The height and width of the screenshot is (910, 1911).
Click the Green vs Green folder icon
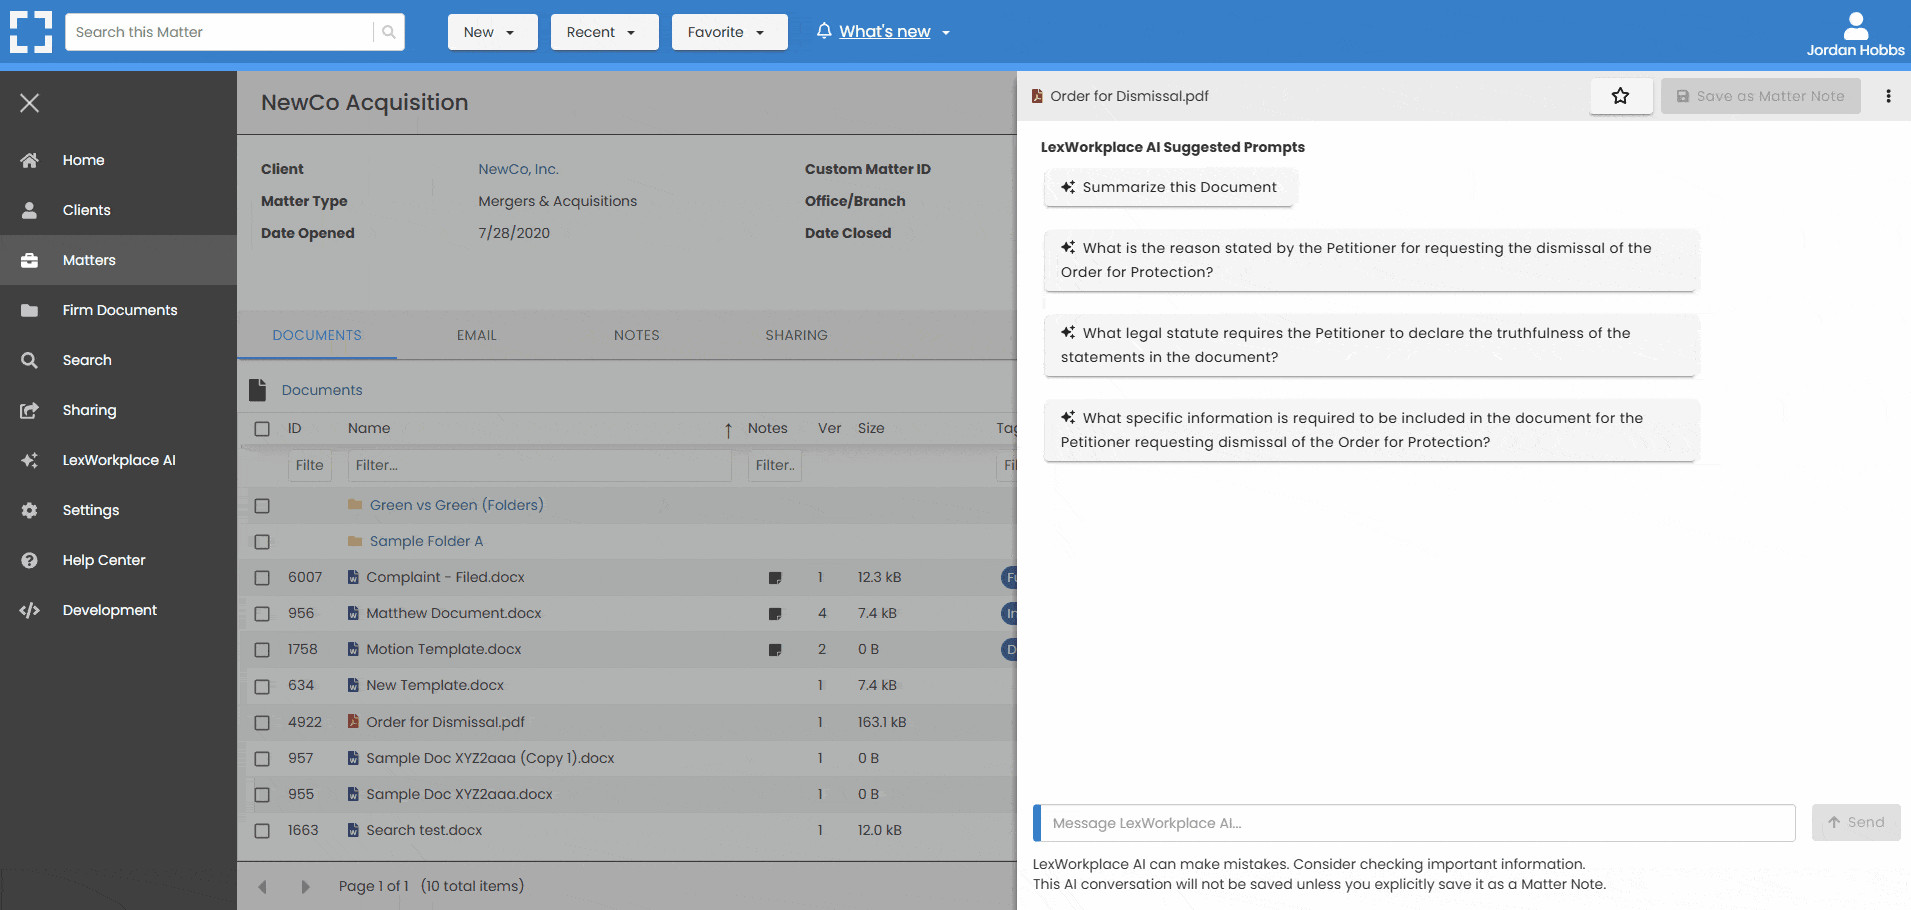point(355,505)
